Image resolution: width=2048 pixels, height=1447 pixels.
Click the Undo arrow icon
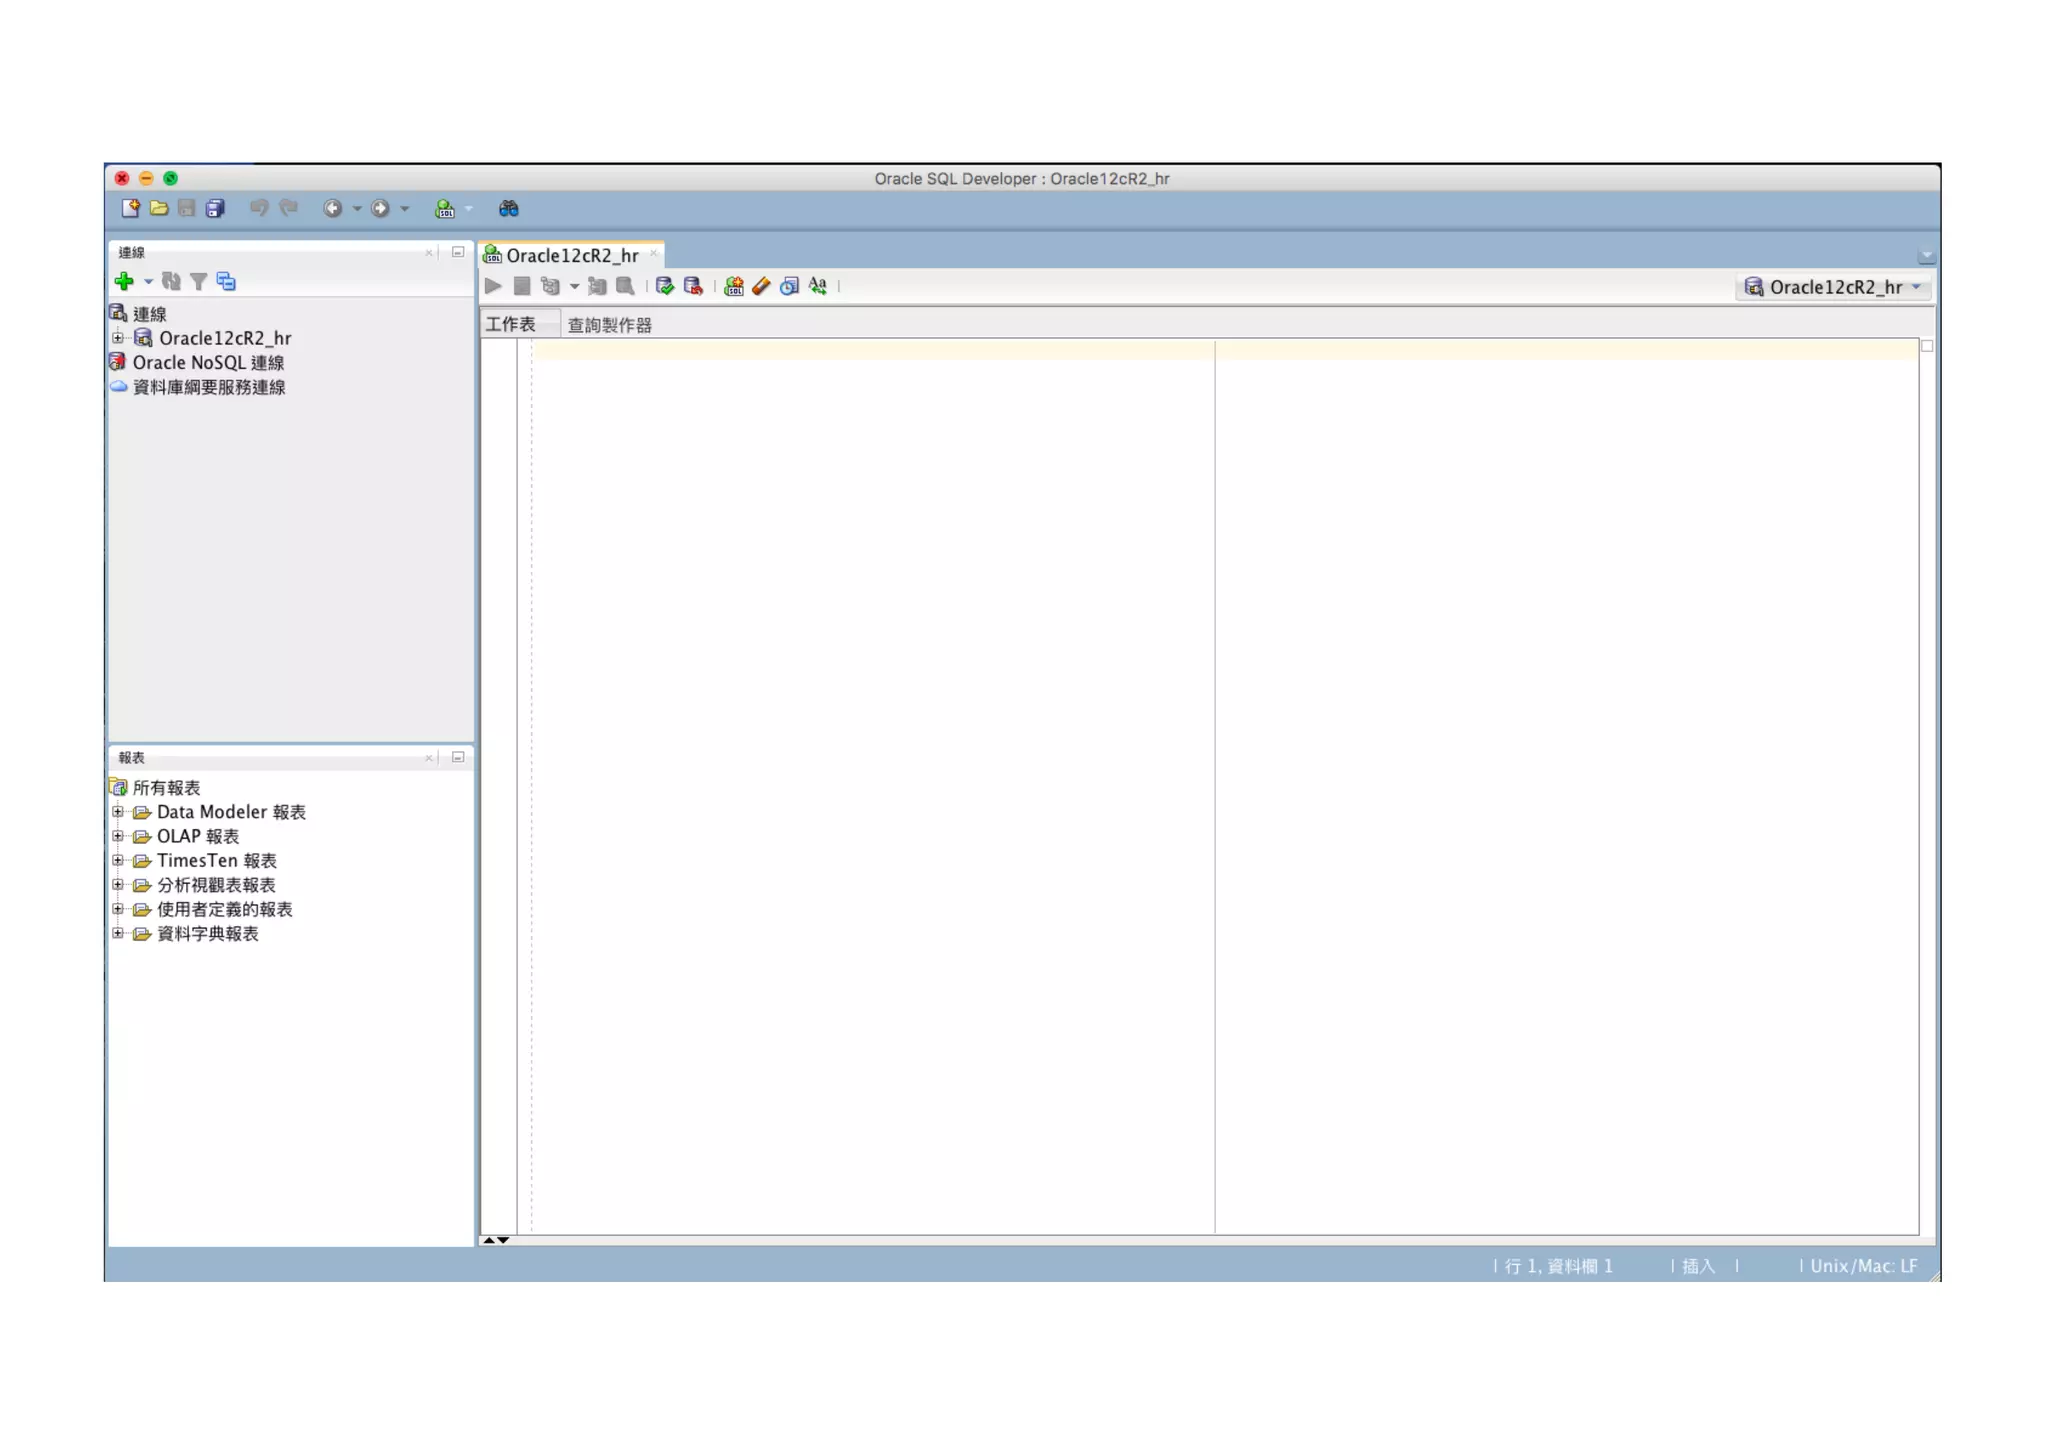point(259,208)
